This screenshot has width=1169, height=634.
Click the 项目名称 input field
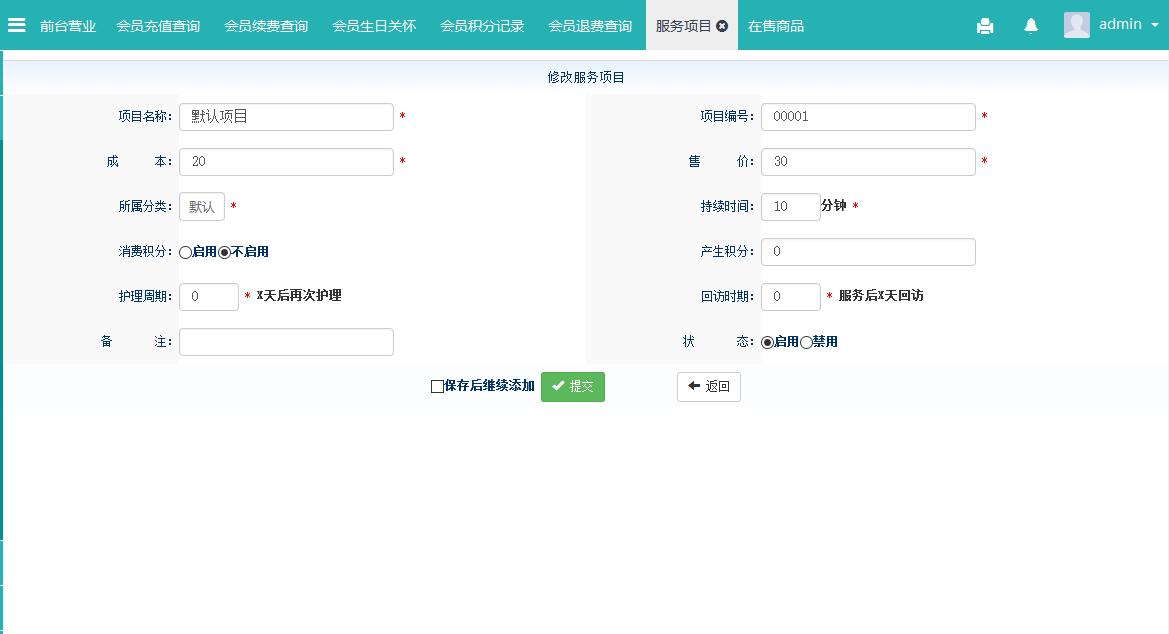[x=286, y=117]
